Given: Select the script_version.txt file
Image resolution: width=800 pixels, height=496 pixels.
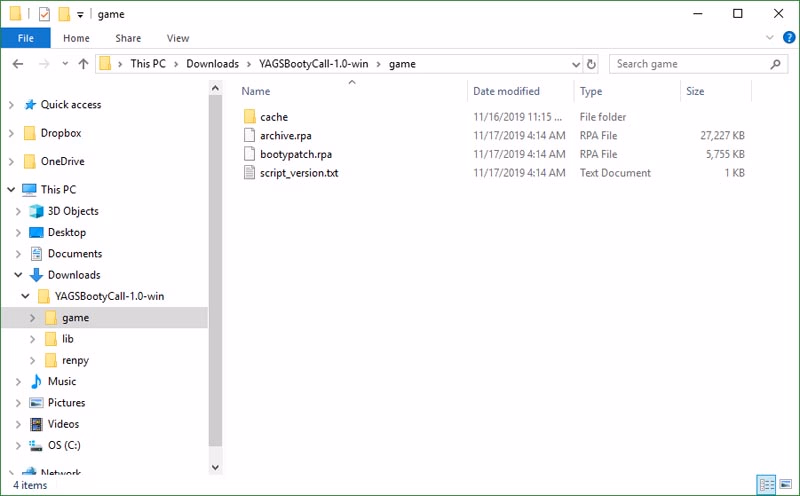Looking at the screenshot, I should tap(298, 173).
